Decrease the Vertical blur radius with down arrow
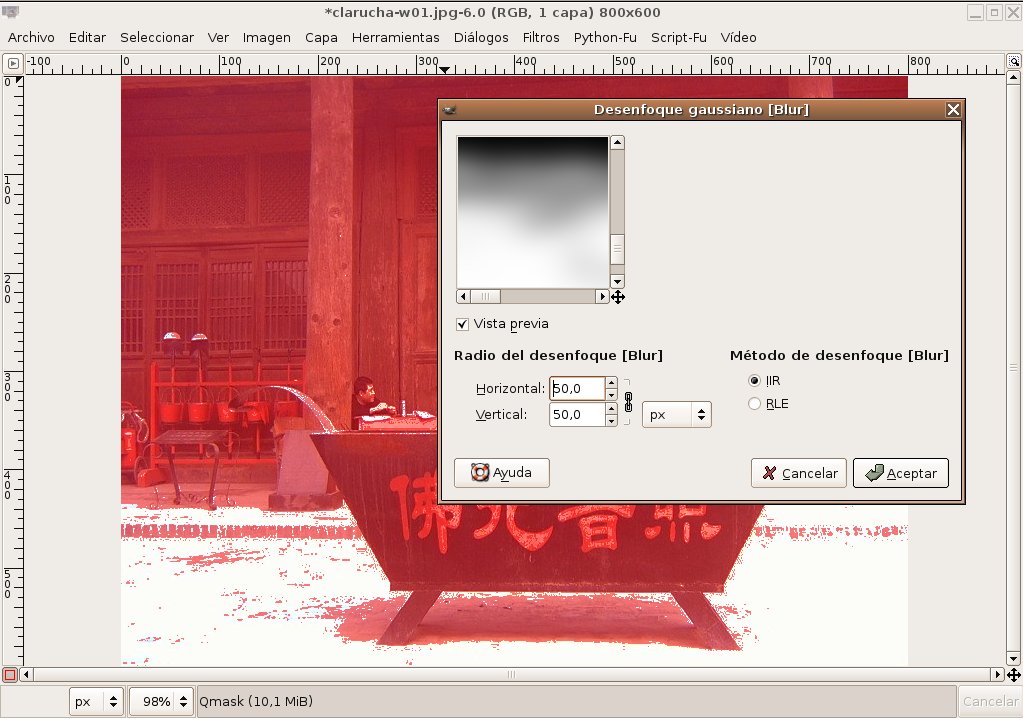 611,421
